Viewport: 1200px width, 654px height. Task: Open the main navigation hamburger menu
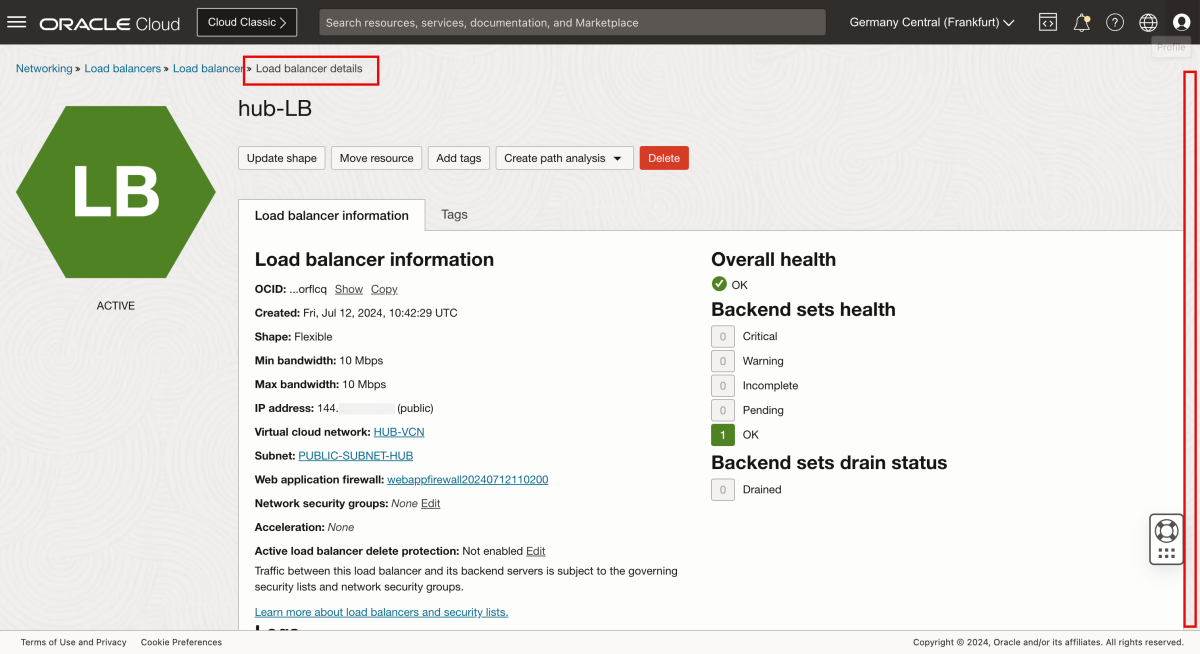pyautogui.click(x=17, y=22)
